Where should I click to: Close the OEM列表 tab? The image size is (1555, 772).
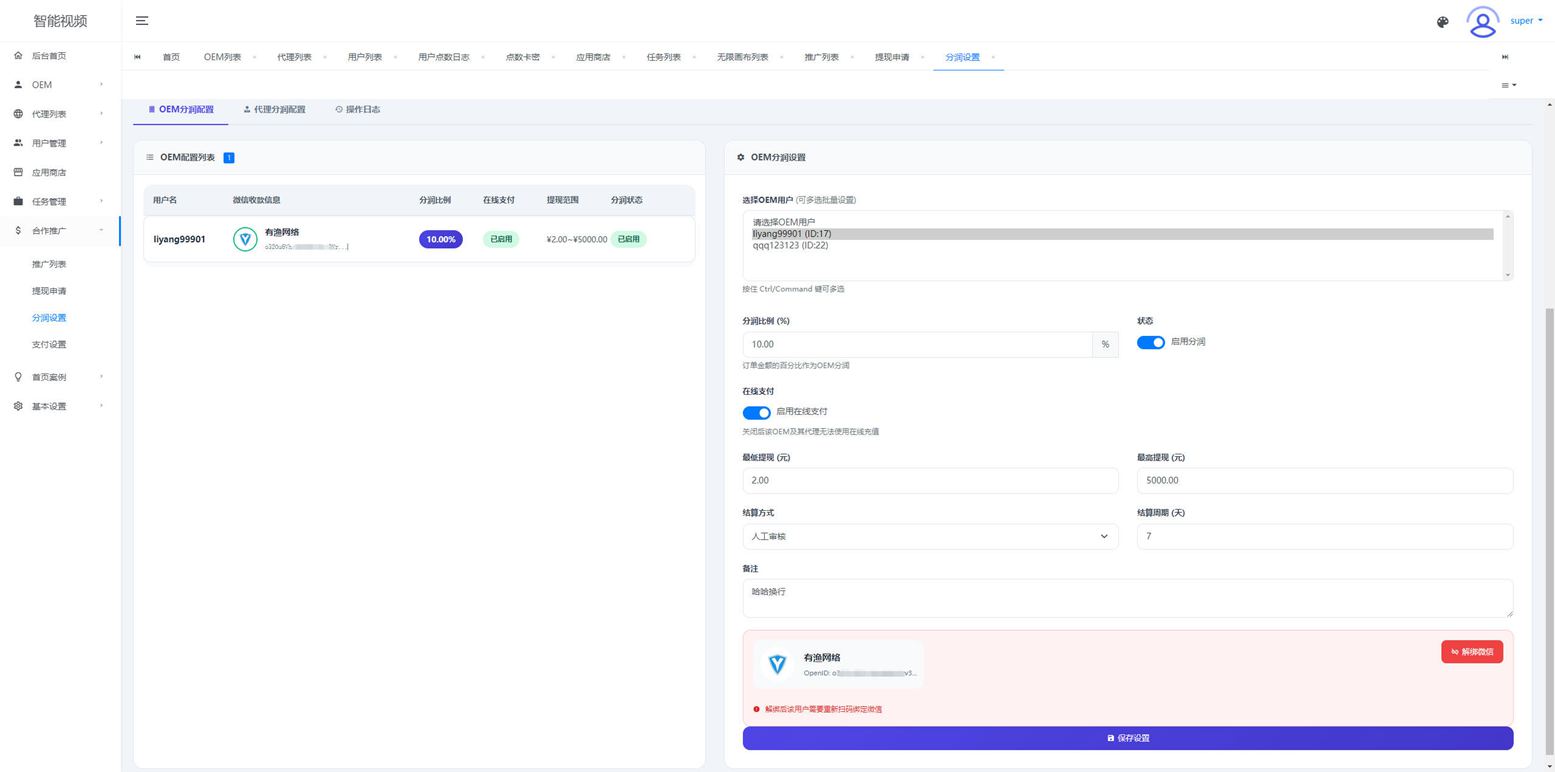pos(254,57)
